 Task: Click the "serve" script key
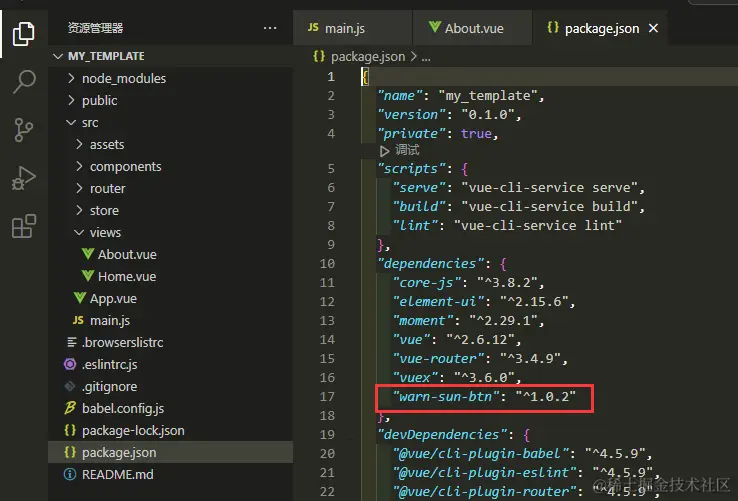pyautogui.click(x=419, y=187)
